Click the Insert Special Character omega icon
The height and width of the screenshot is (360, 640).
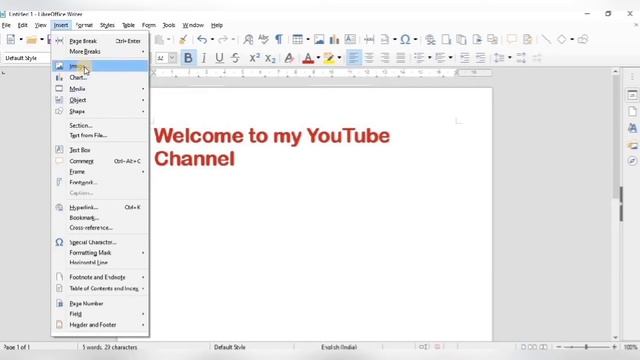(405, 40)
